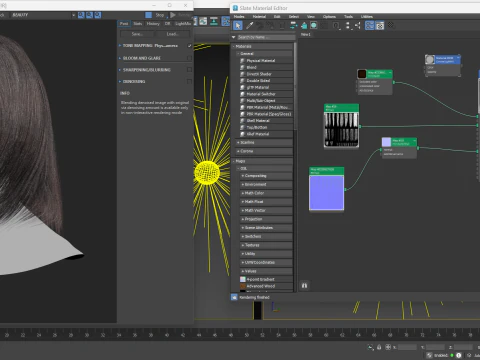Expand the Tone Mapping section
The height and width of the screenshot is (360, 480).
(x=120, y=46)
